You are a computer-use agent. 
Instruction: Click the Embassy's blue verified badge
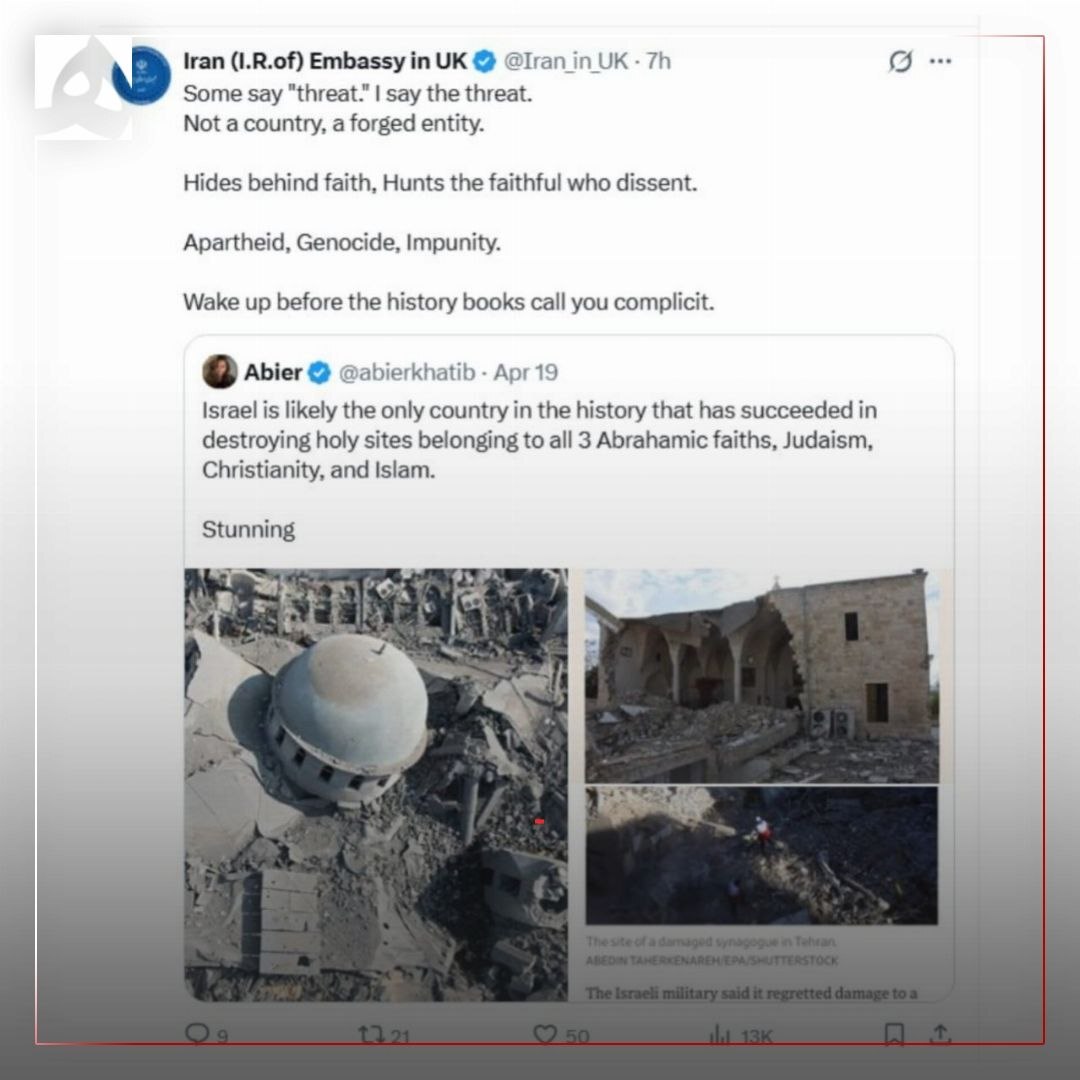tap(485, 61)
